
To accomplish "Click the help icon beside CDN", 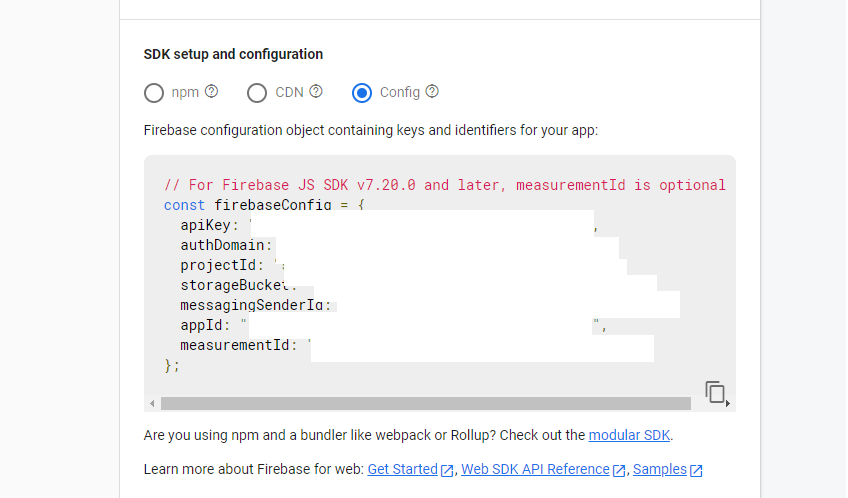I will point(316,91).
